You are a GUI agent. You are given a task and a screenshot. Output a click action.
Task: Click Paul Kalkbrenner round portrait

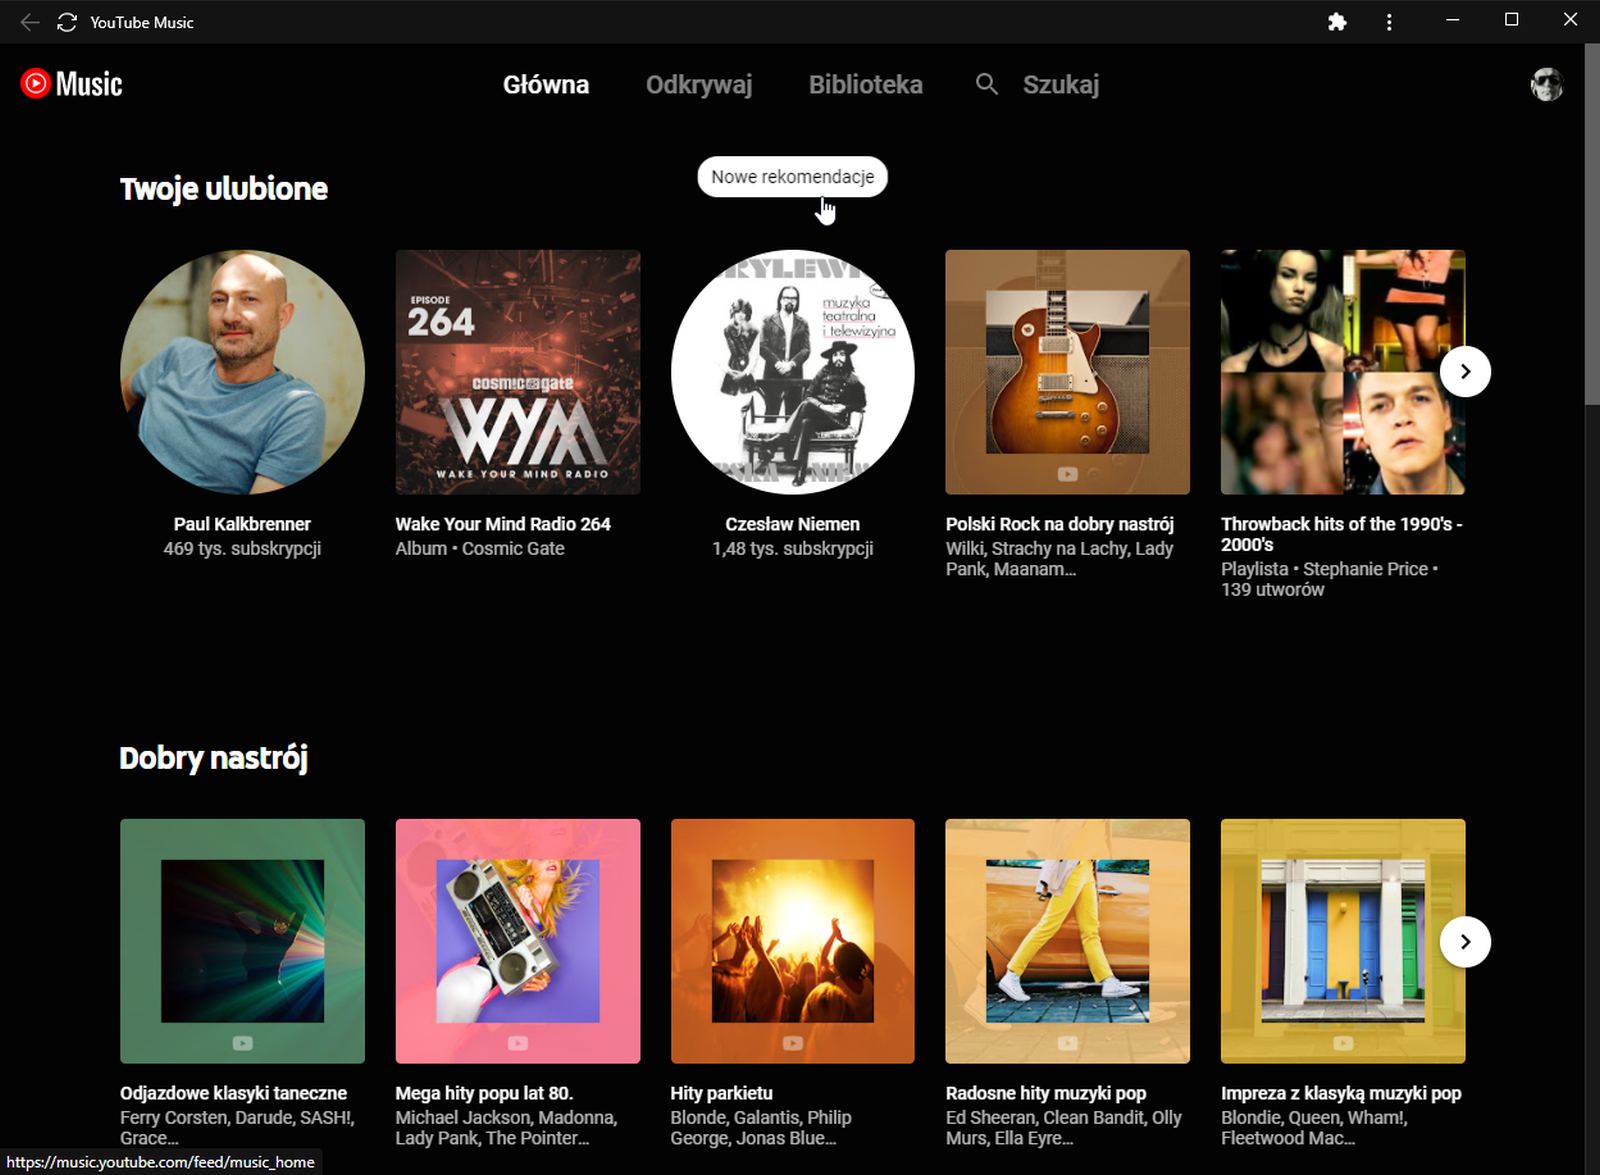coord(242,372)
